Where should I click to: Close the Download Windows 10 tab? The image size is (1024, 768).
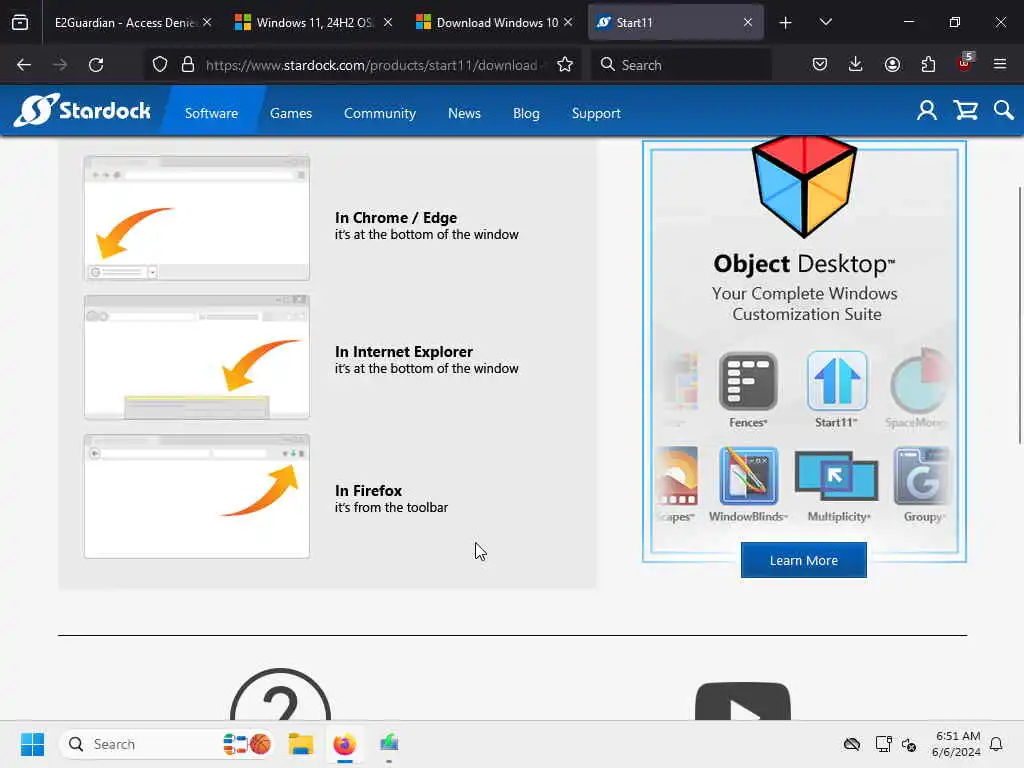[568, 23]
